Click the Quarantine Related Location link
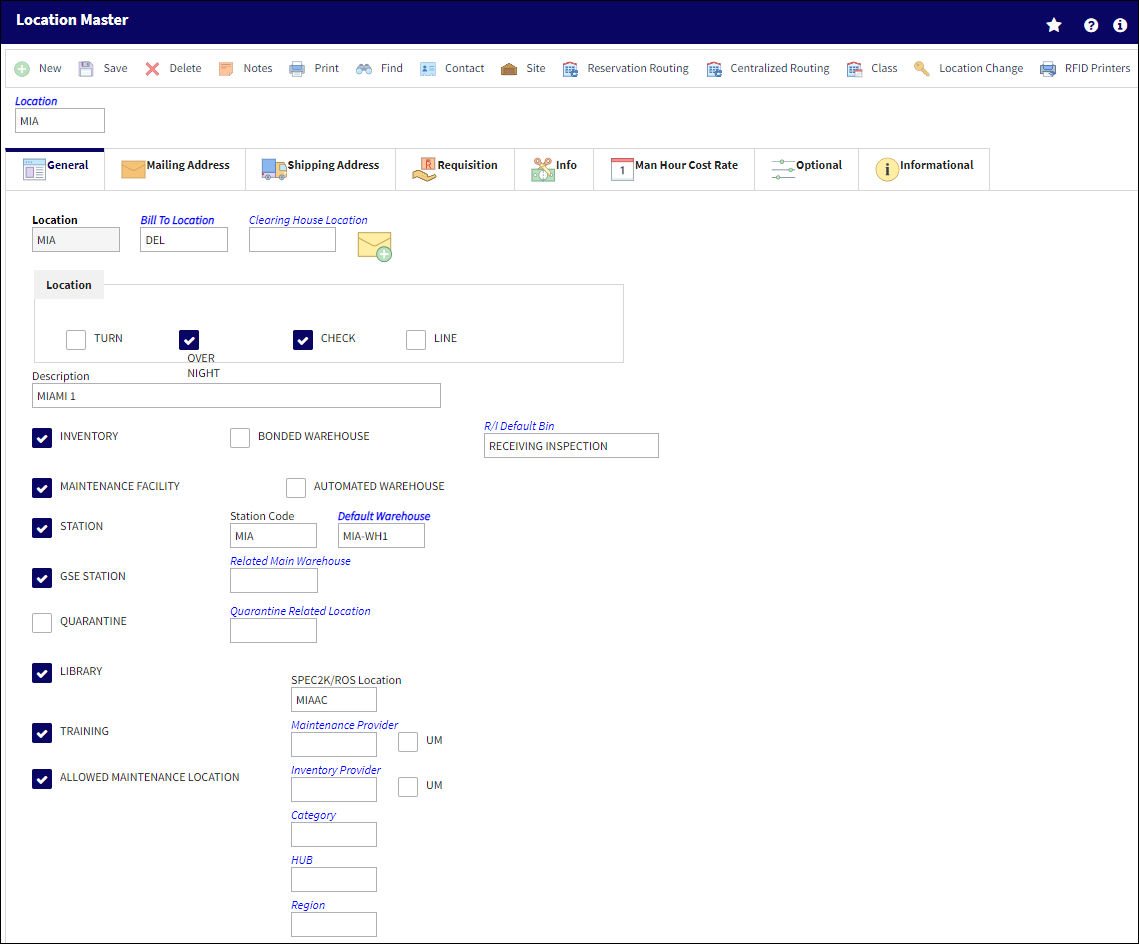This screenshot has height=944, width=1139. tap(301, 611)
